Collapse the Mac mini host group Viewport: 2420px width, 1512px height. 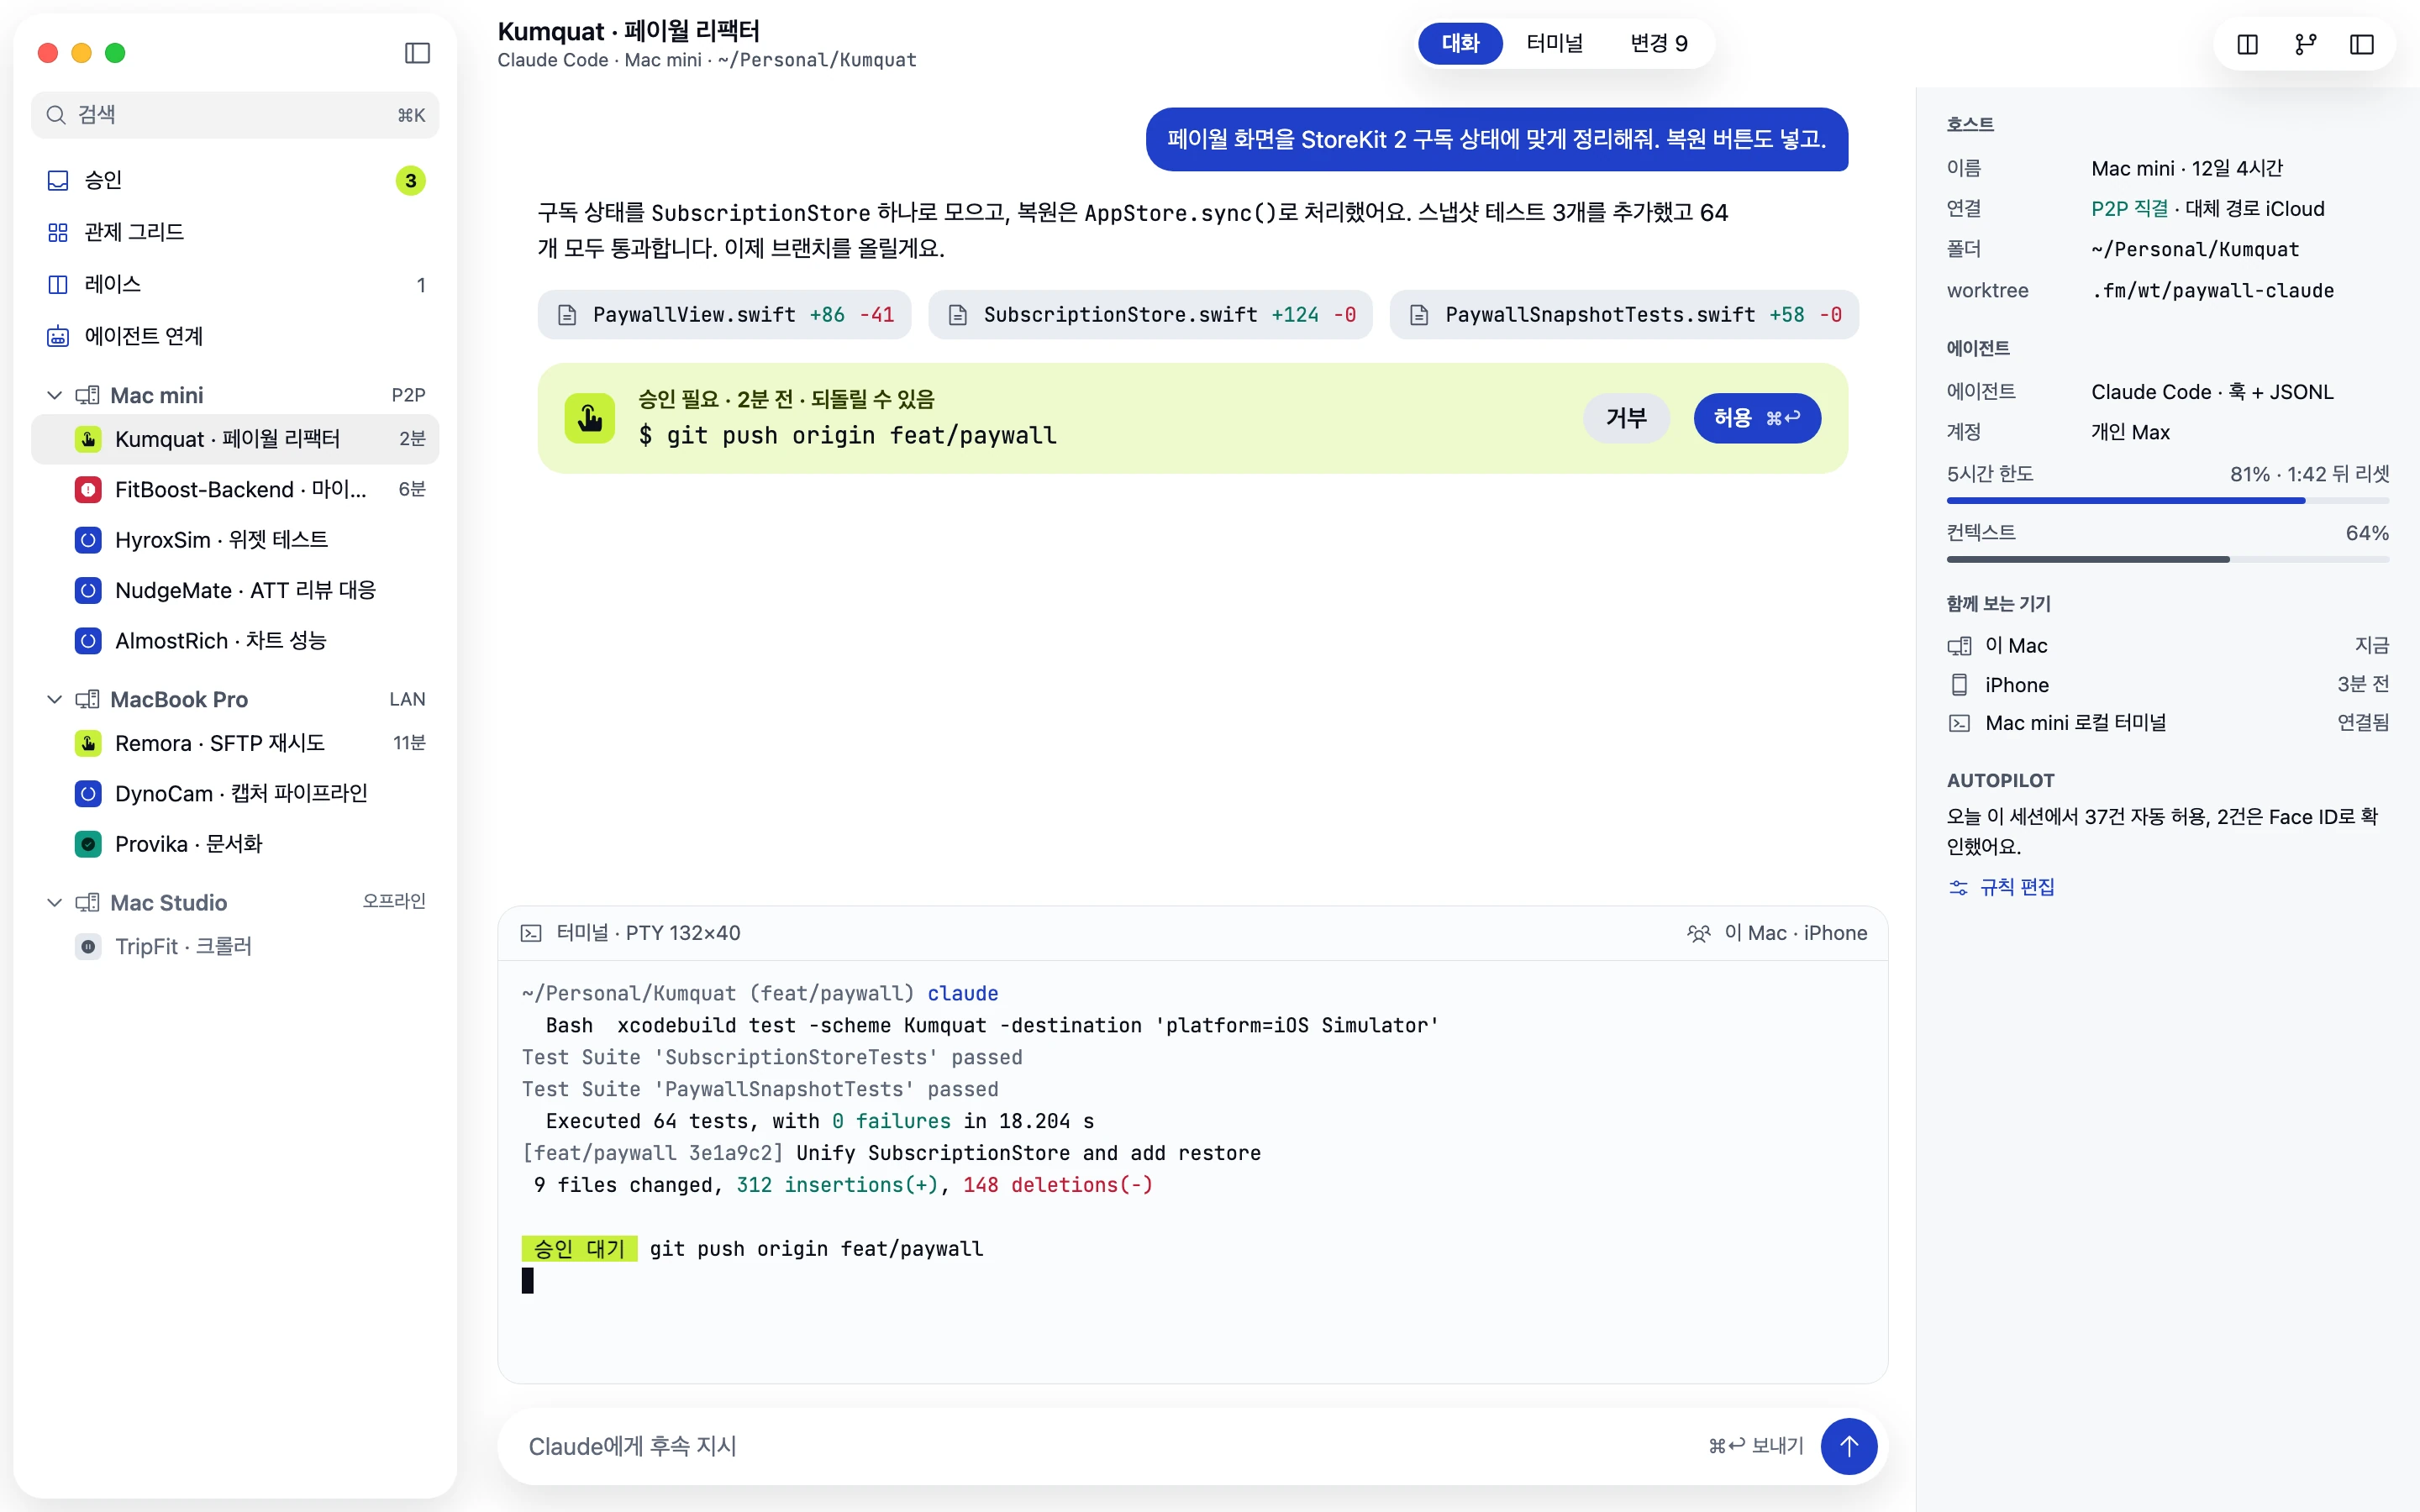tap(55, 395)
